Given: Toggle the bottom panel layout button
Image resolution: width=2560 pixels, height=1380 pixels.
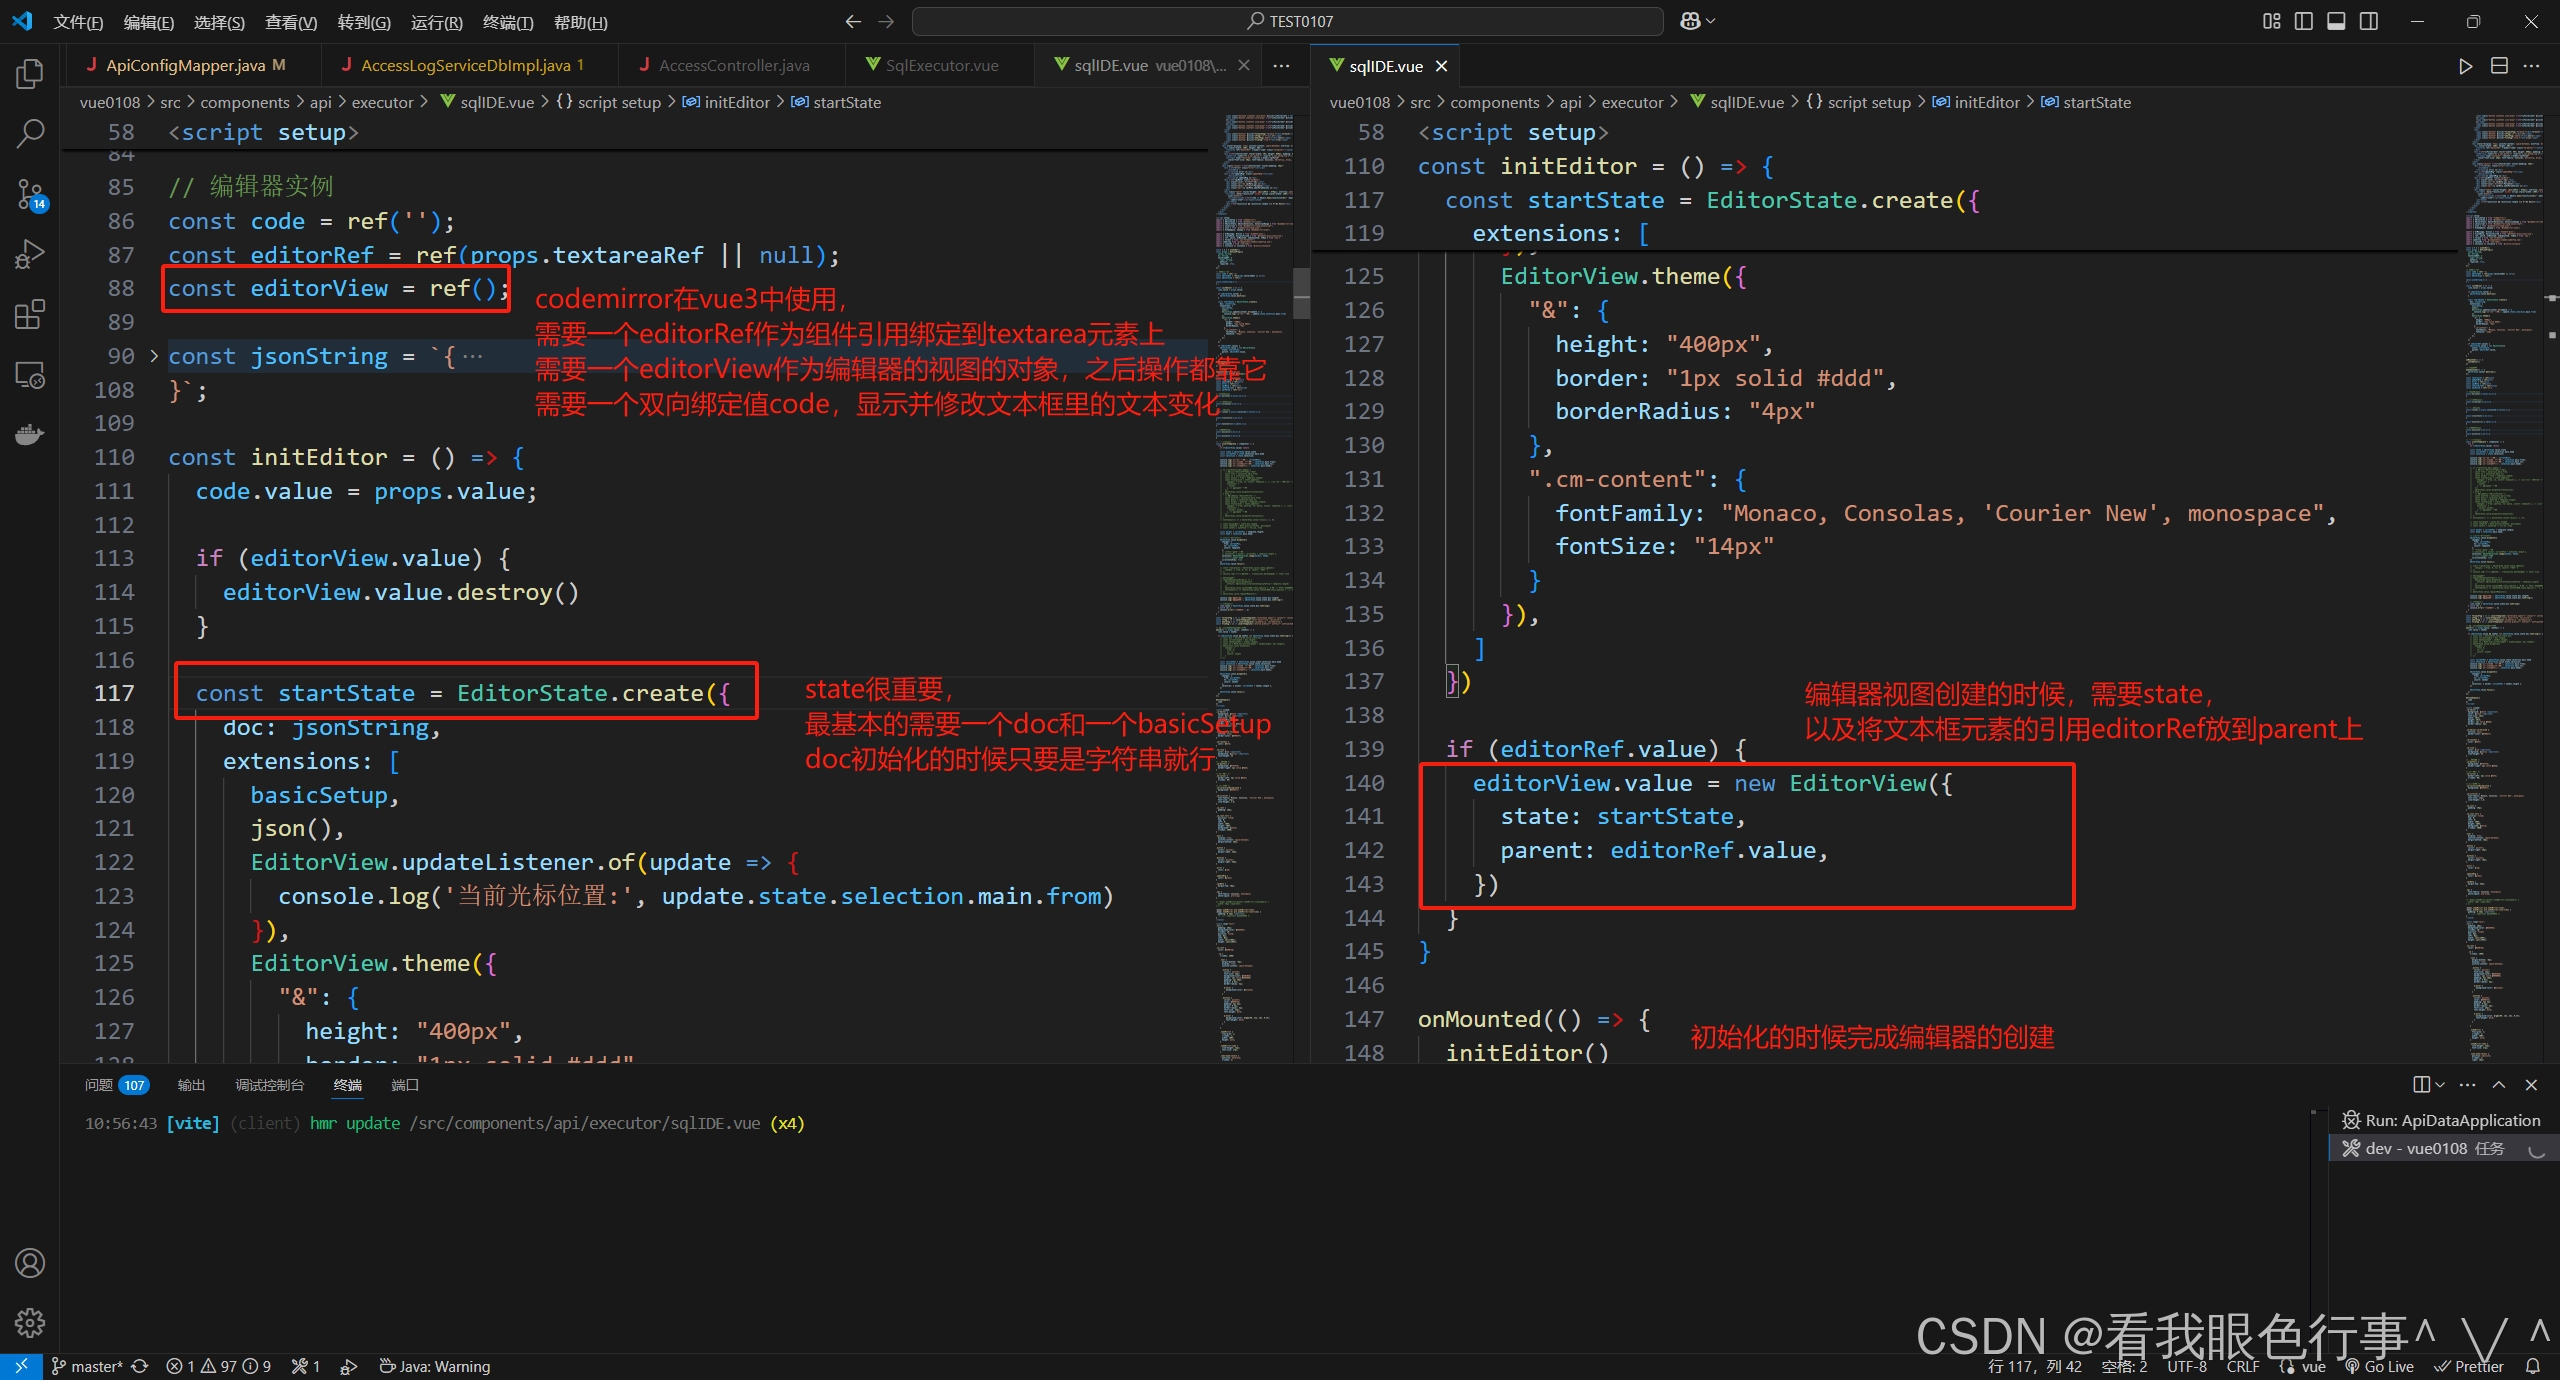Looking at the screenshot, I should pos(2336,21).
